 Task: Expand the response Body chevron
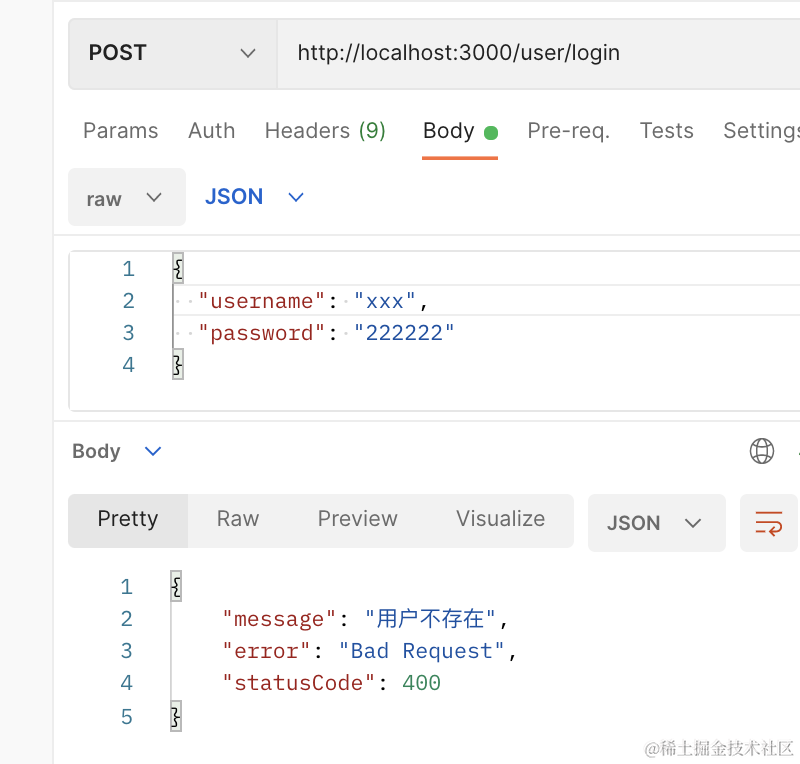[x=153, y=451]
